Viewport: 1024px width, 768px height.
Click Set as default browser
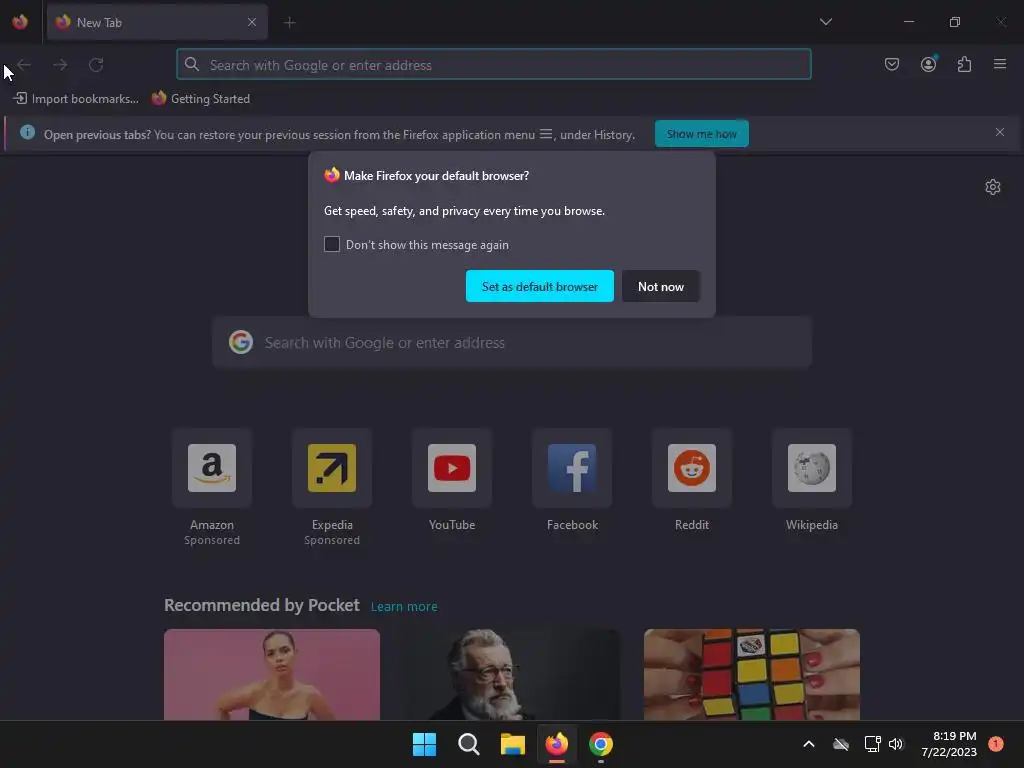[x=539, y=286]
